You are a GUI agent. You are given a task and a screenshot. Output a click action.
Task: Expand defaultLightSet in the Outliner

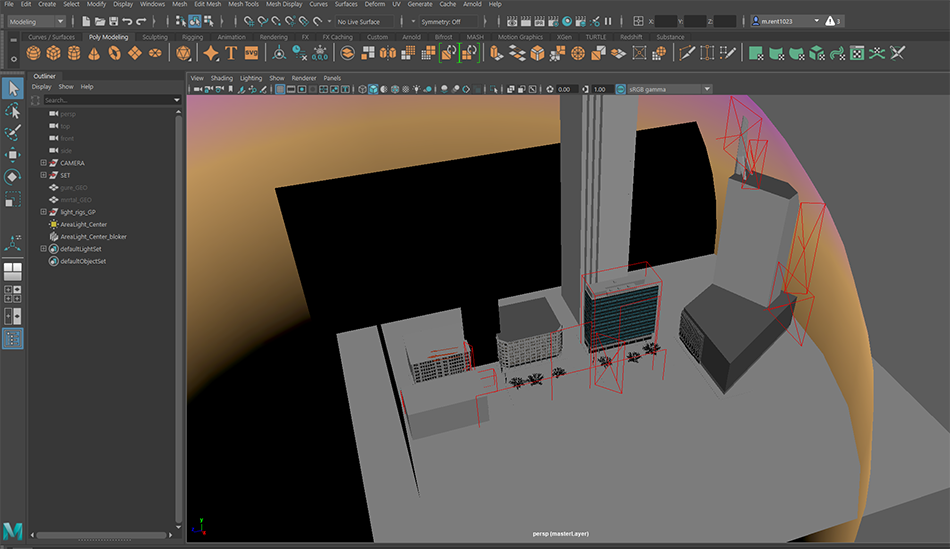(43, 249)
